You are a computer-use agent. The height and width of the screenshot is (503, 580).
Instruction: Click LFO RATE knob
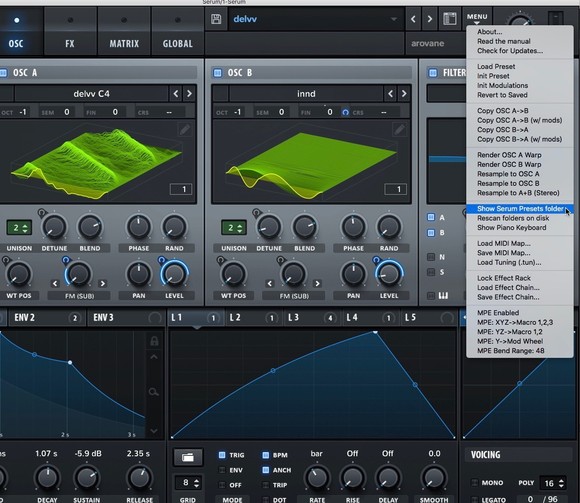(x=317, y=477)
